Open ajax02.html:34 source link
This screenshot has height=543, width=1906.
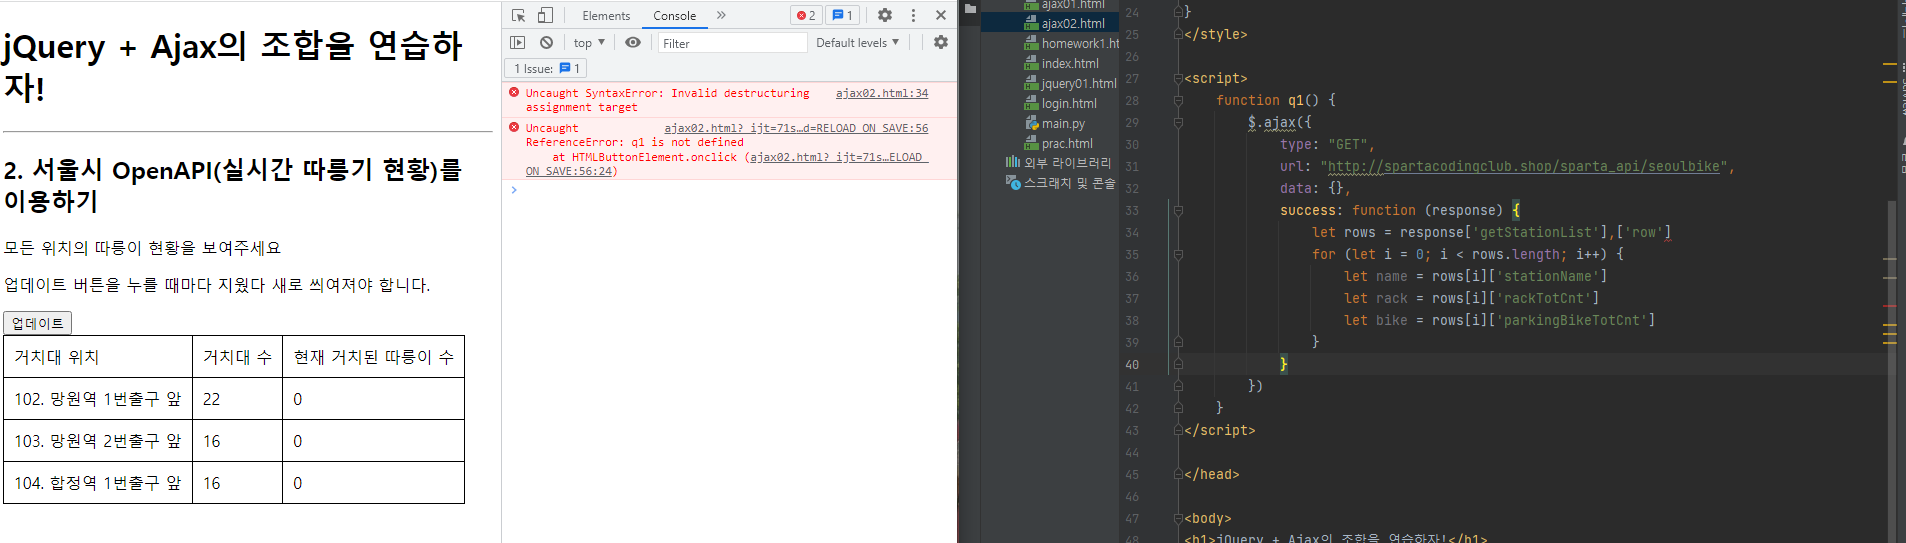pyautogui.click(x=882, y=93)
